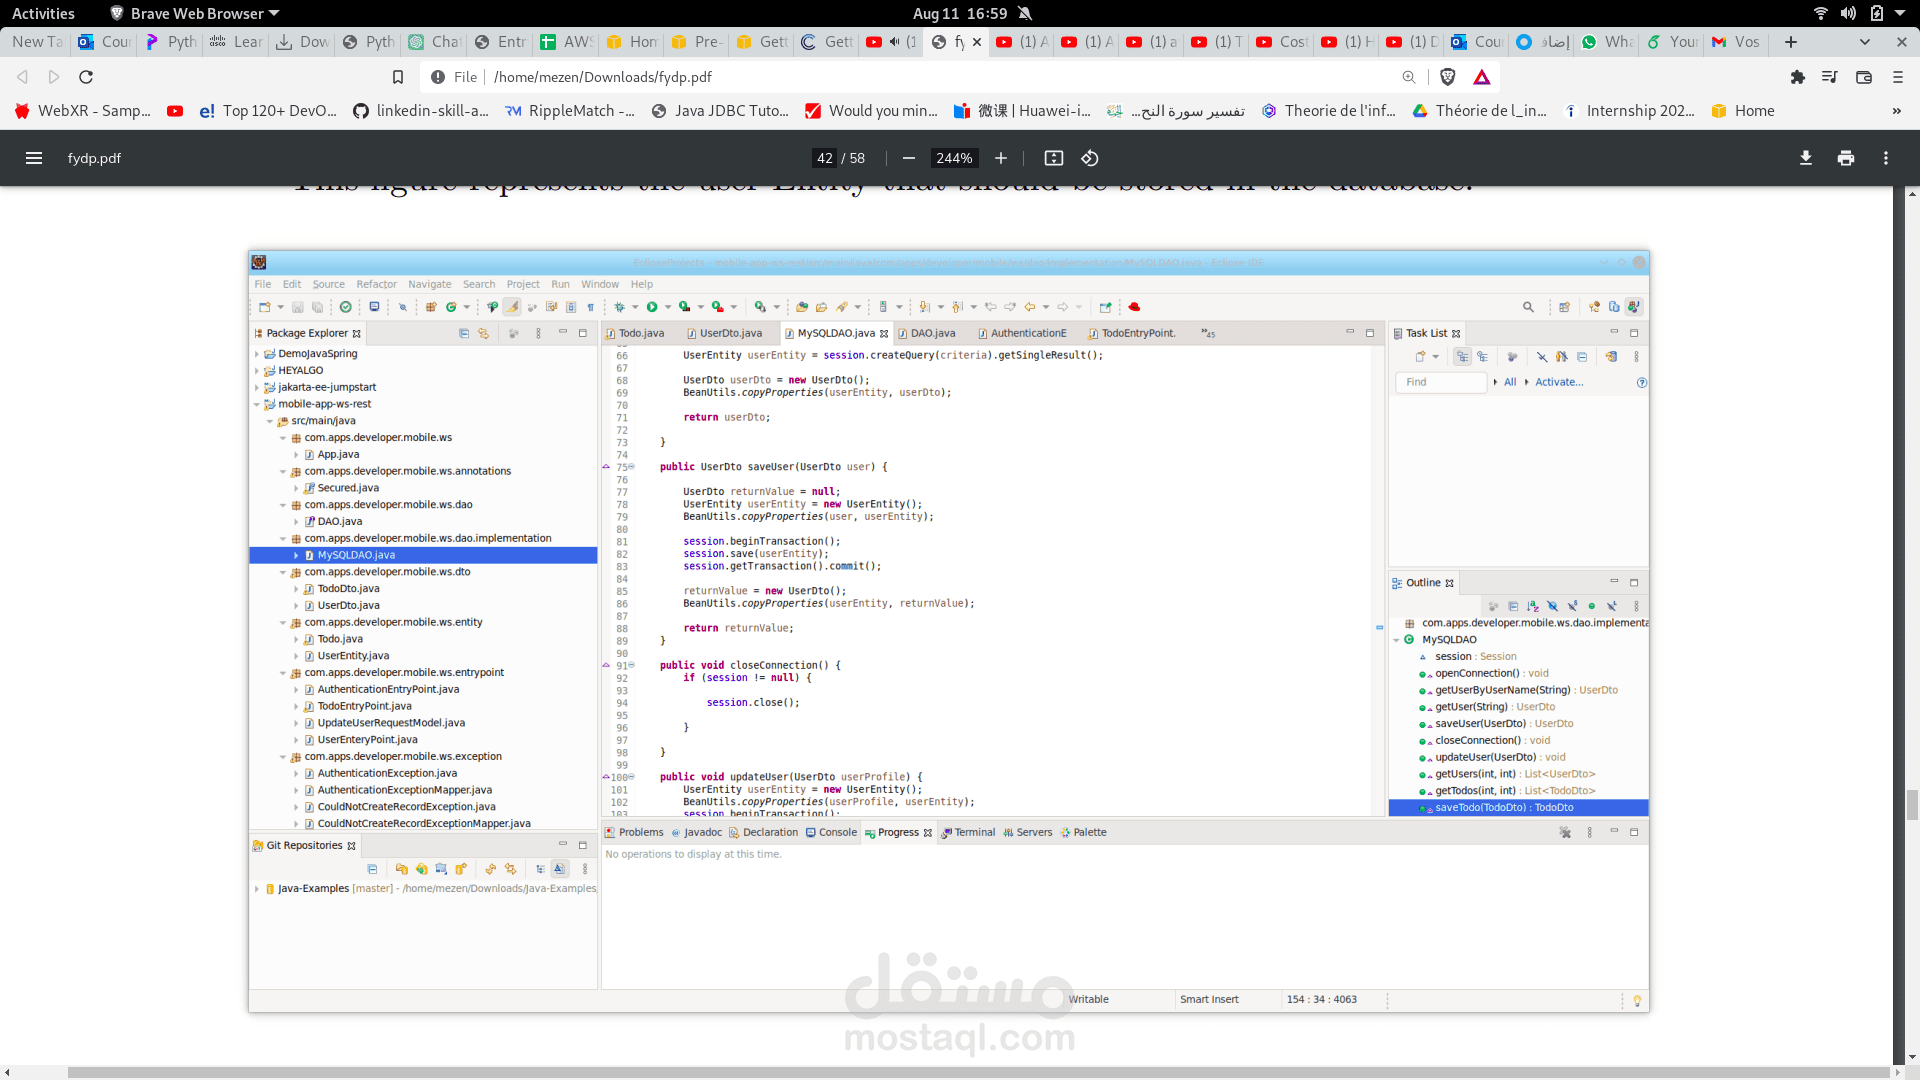Open the tab search dropdown chevron

coord(1864,42)
